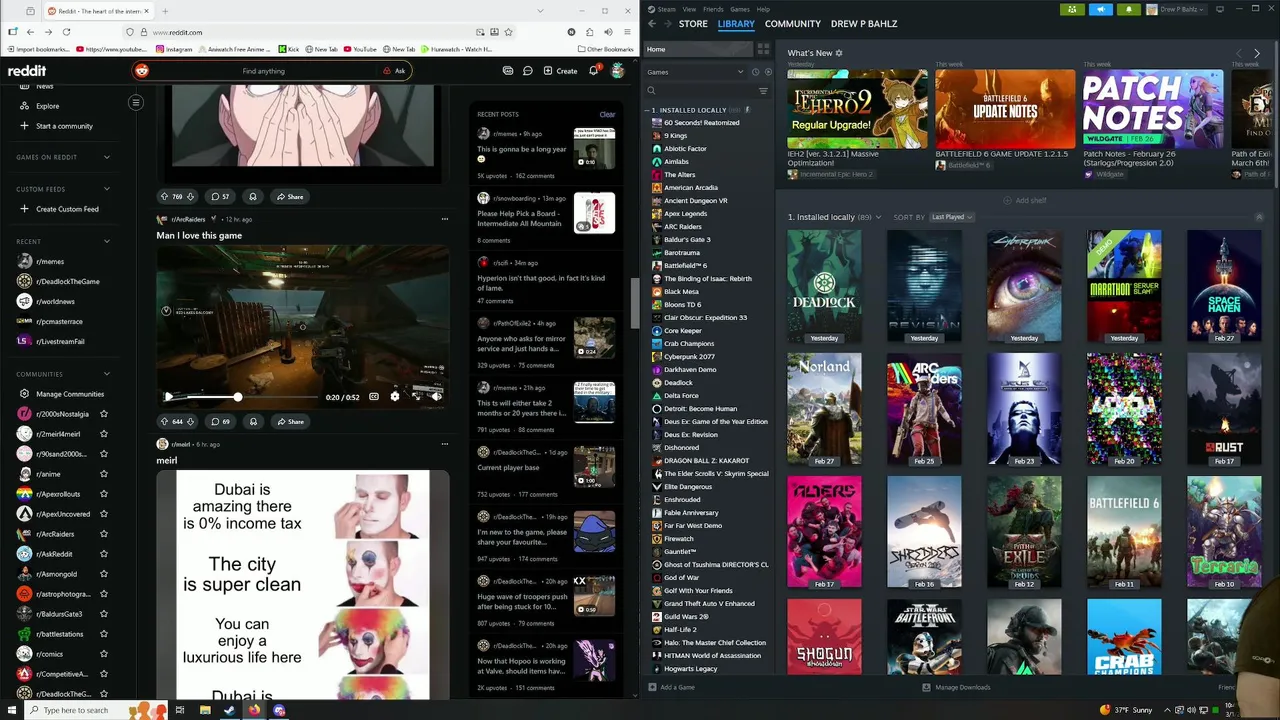Viewport: 1280px width, 720px height.
Task: Upvote the 'Man I love this game' post
Action: [x=164, y=422]
